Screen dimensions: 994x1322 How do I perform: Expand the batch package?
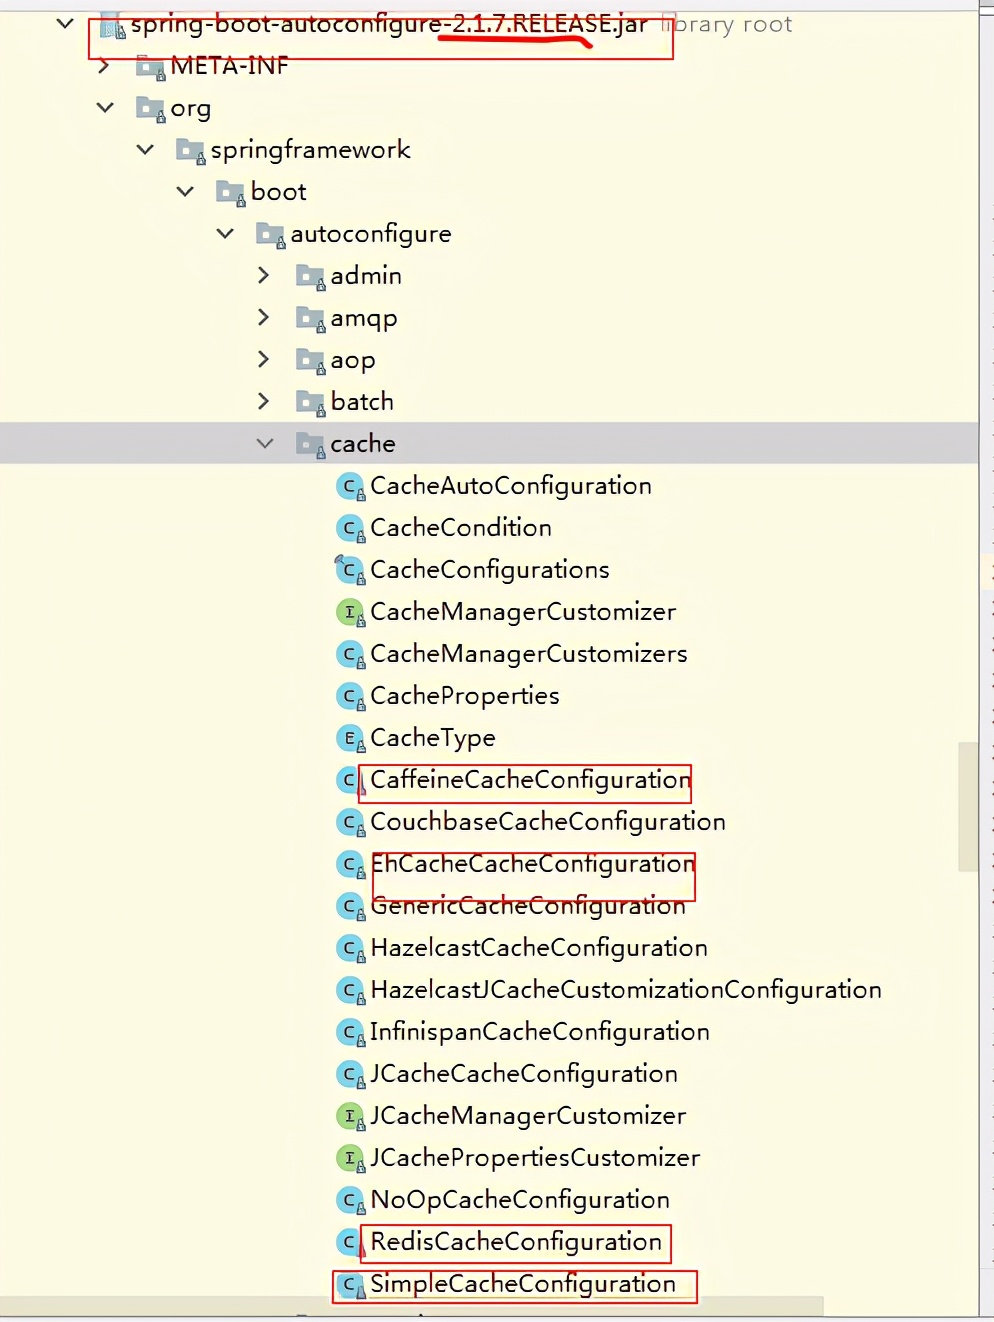coord(264,401)
